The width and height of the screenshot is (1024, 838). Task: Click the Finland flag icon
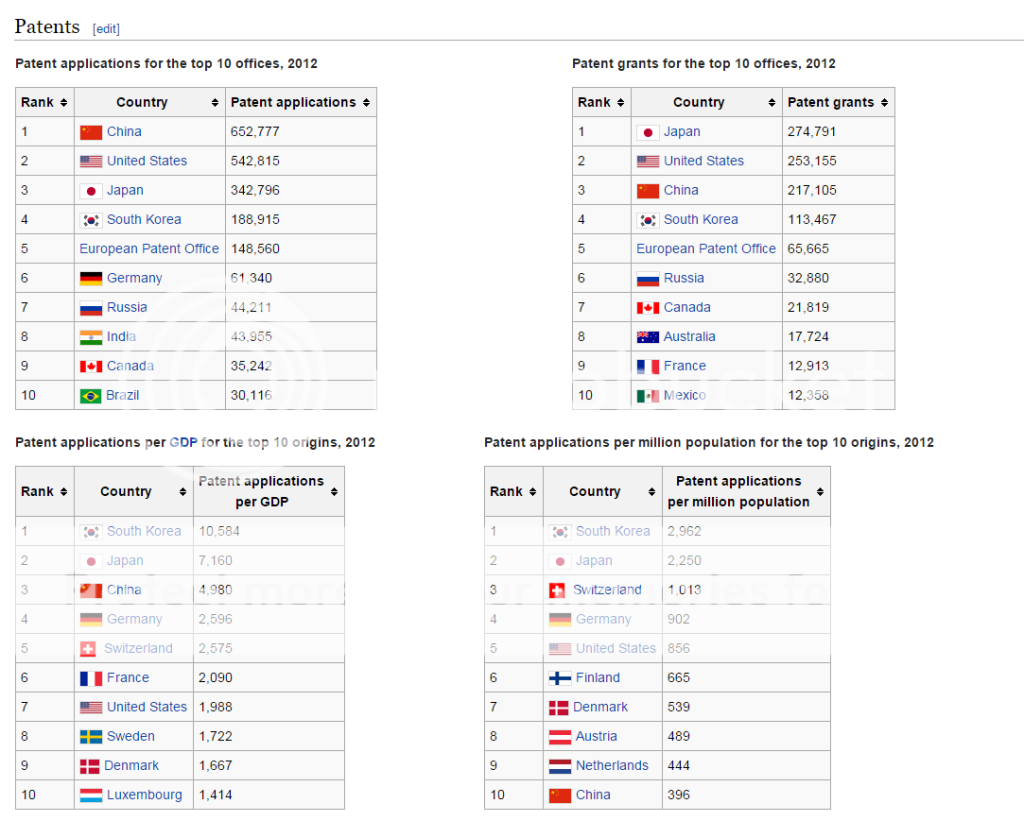click(x=560, y=679)
